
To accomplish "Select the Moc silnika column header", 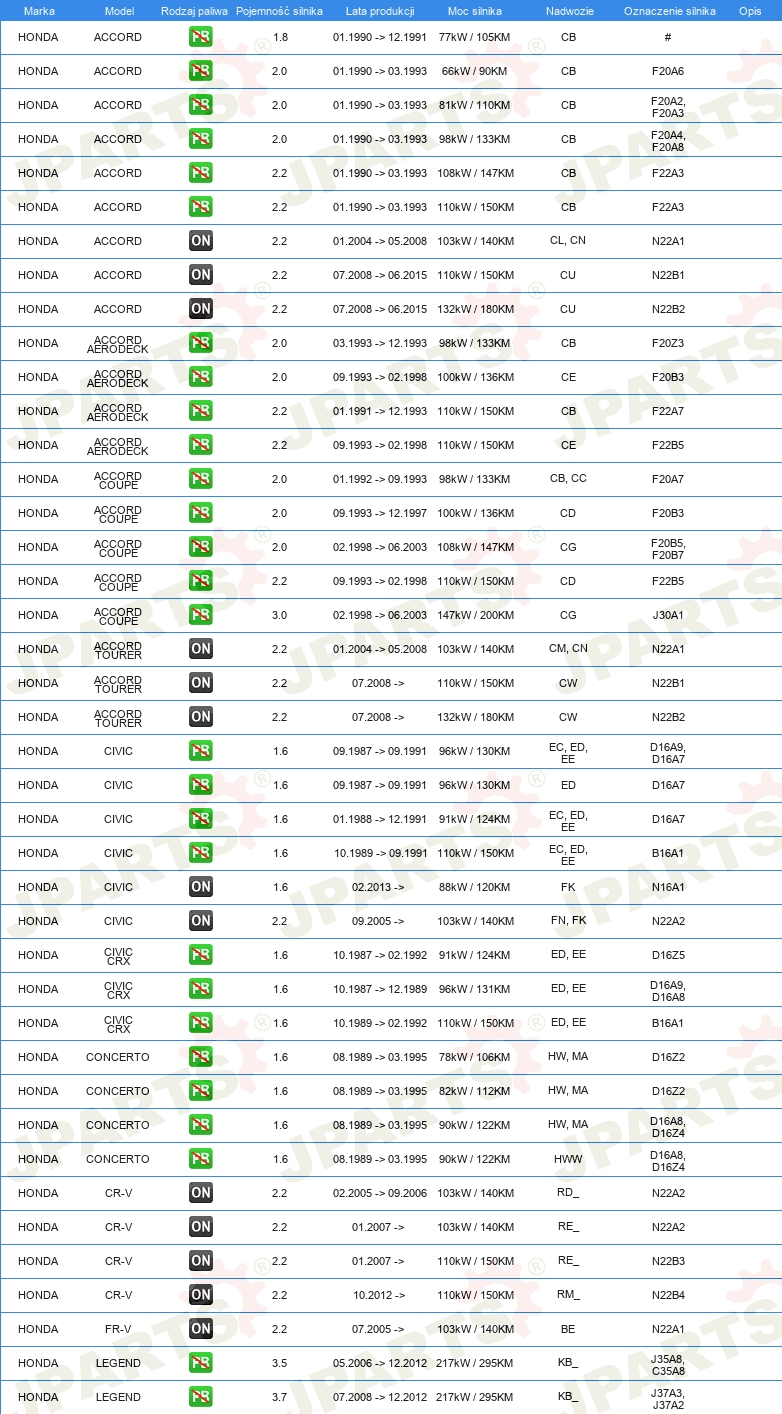I will tap(475, 10).
